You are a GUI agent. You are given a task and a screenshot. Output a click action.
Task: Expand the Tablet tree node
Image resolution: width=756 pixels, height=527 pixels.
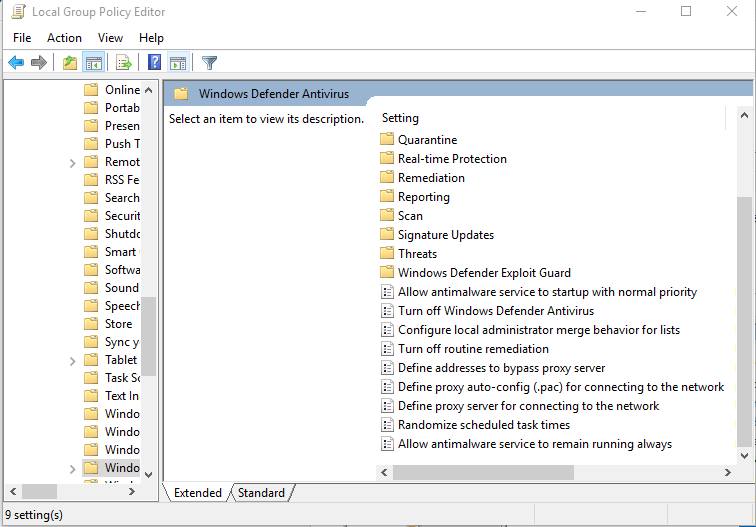(72, 361)
